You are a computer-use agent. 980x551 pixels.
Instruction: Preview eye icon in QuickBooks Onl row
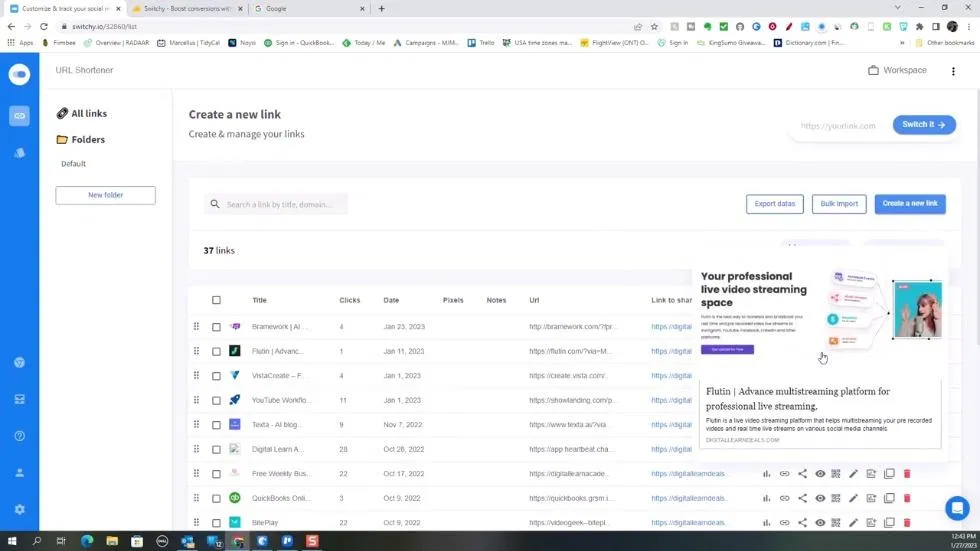[820, 498]
